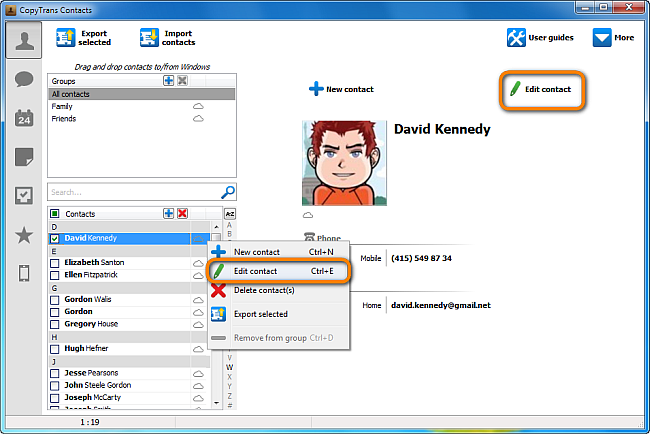Delete contacts via red X header icon
This screenshot has height=434, width=650.
point(182,213)
